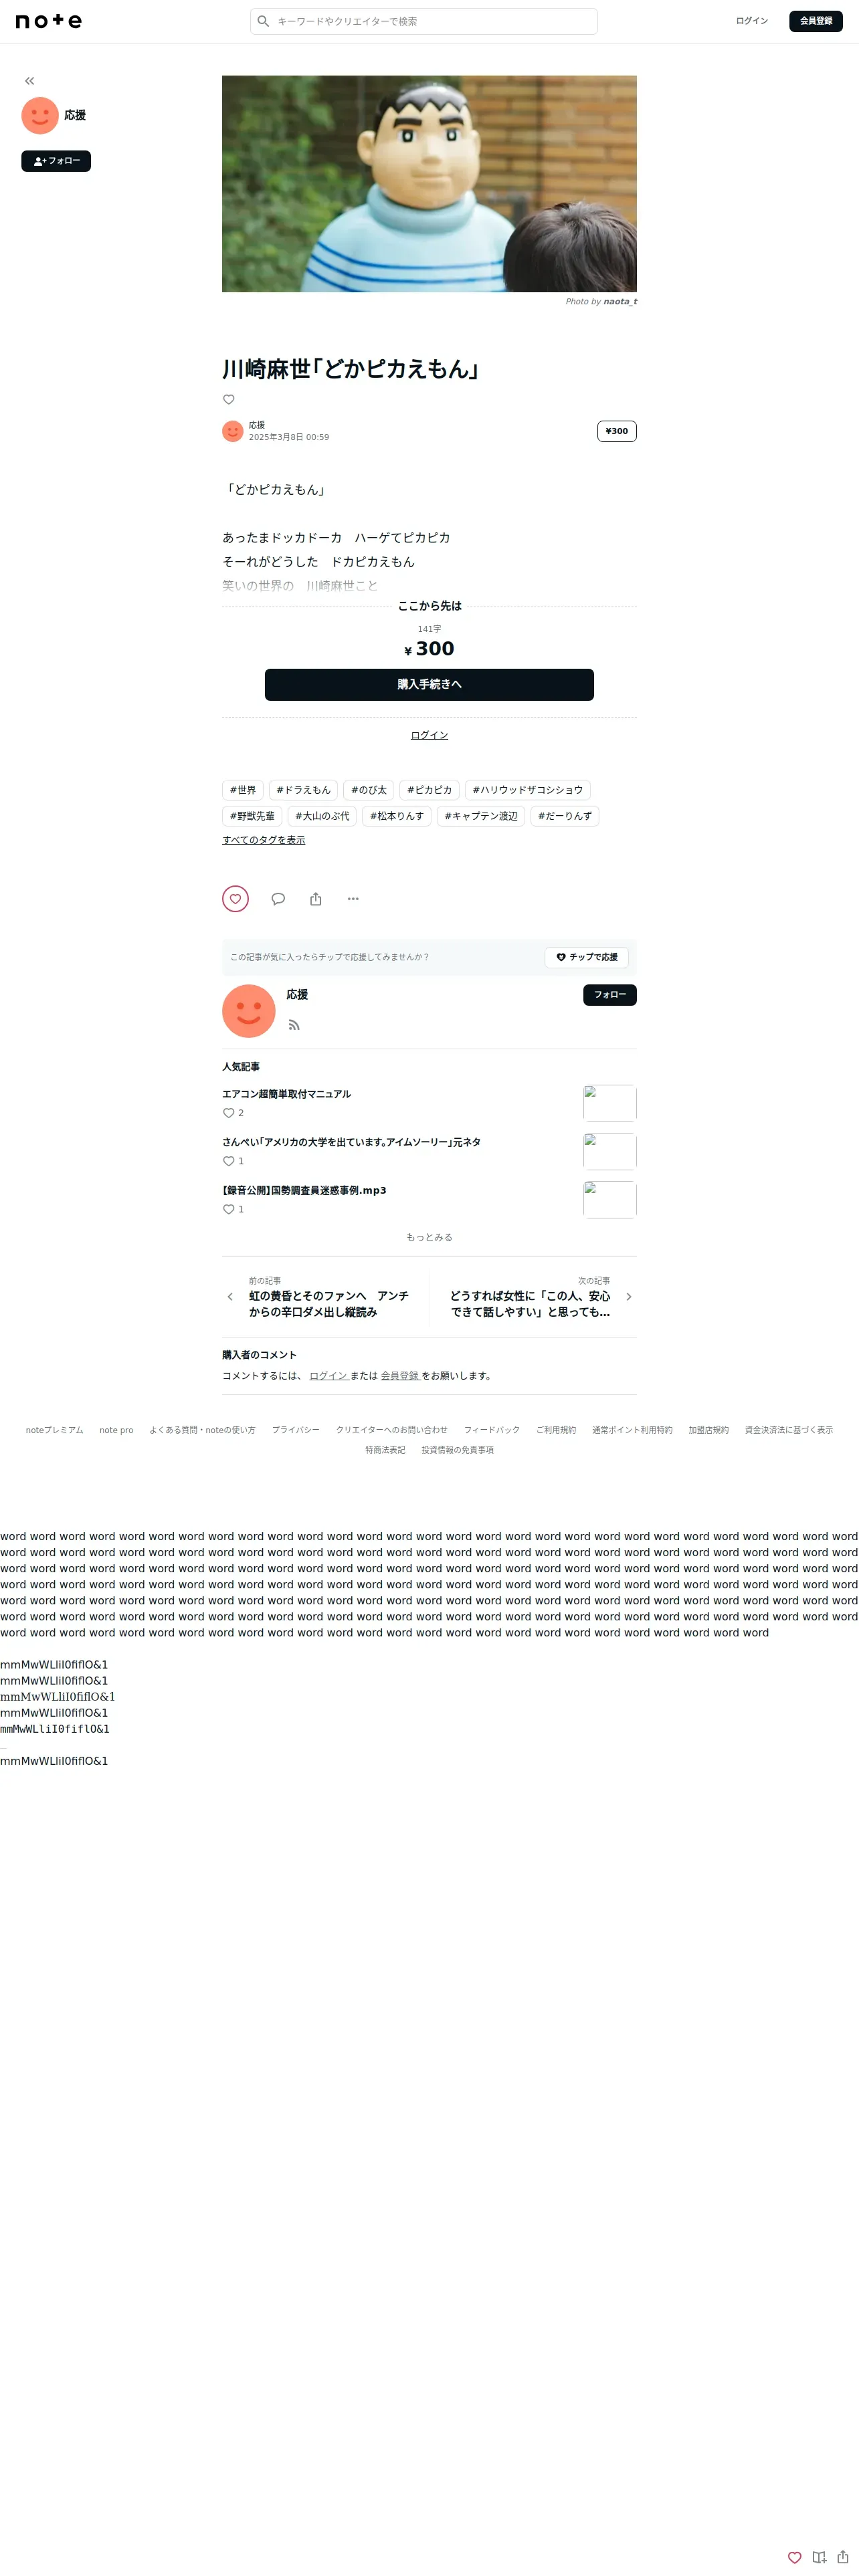Go to previous article left chevron

coord(230,1297)
